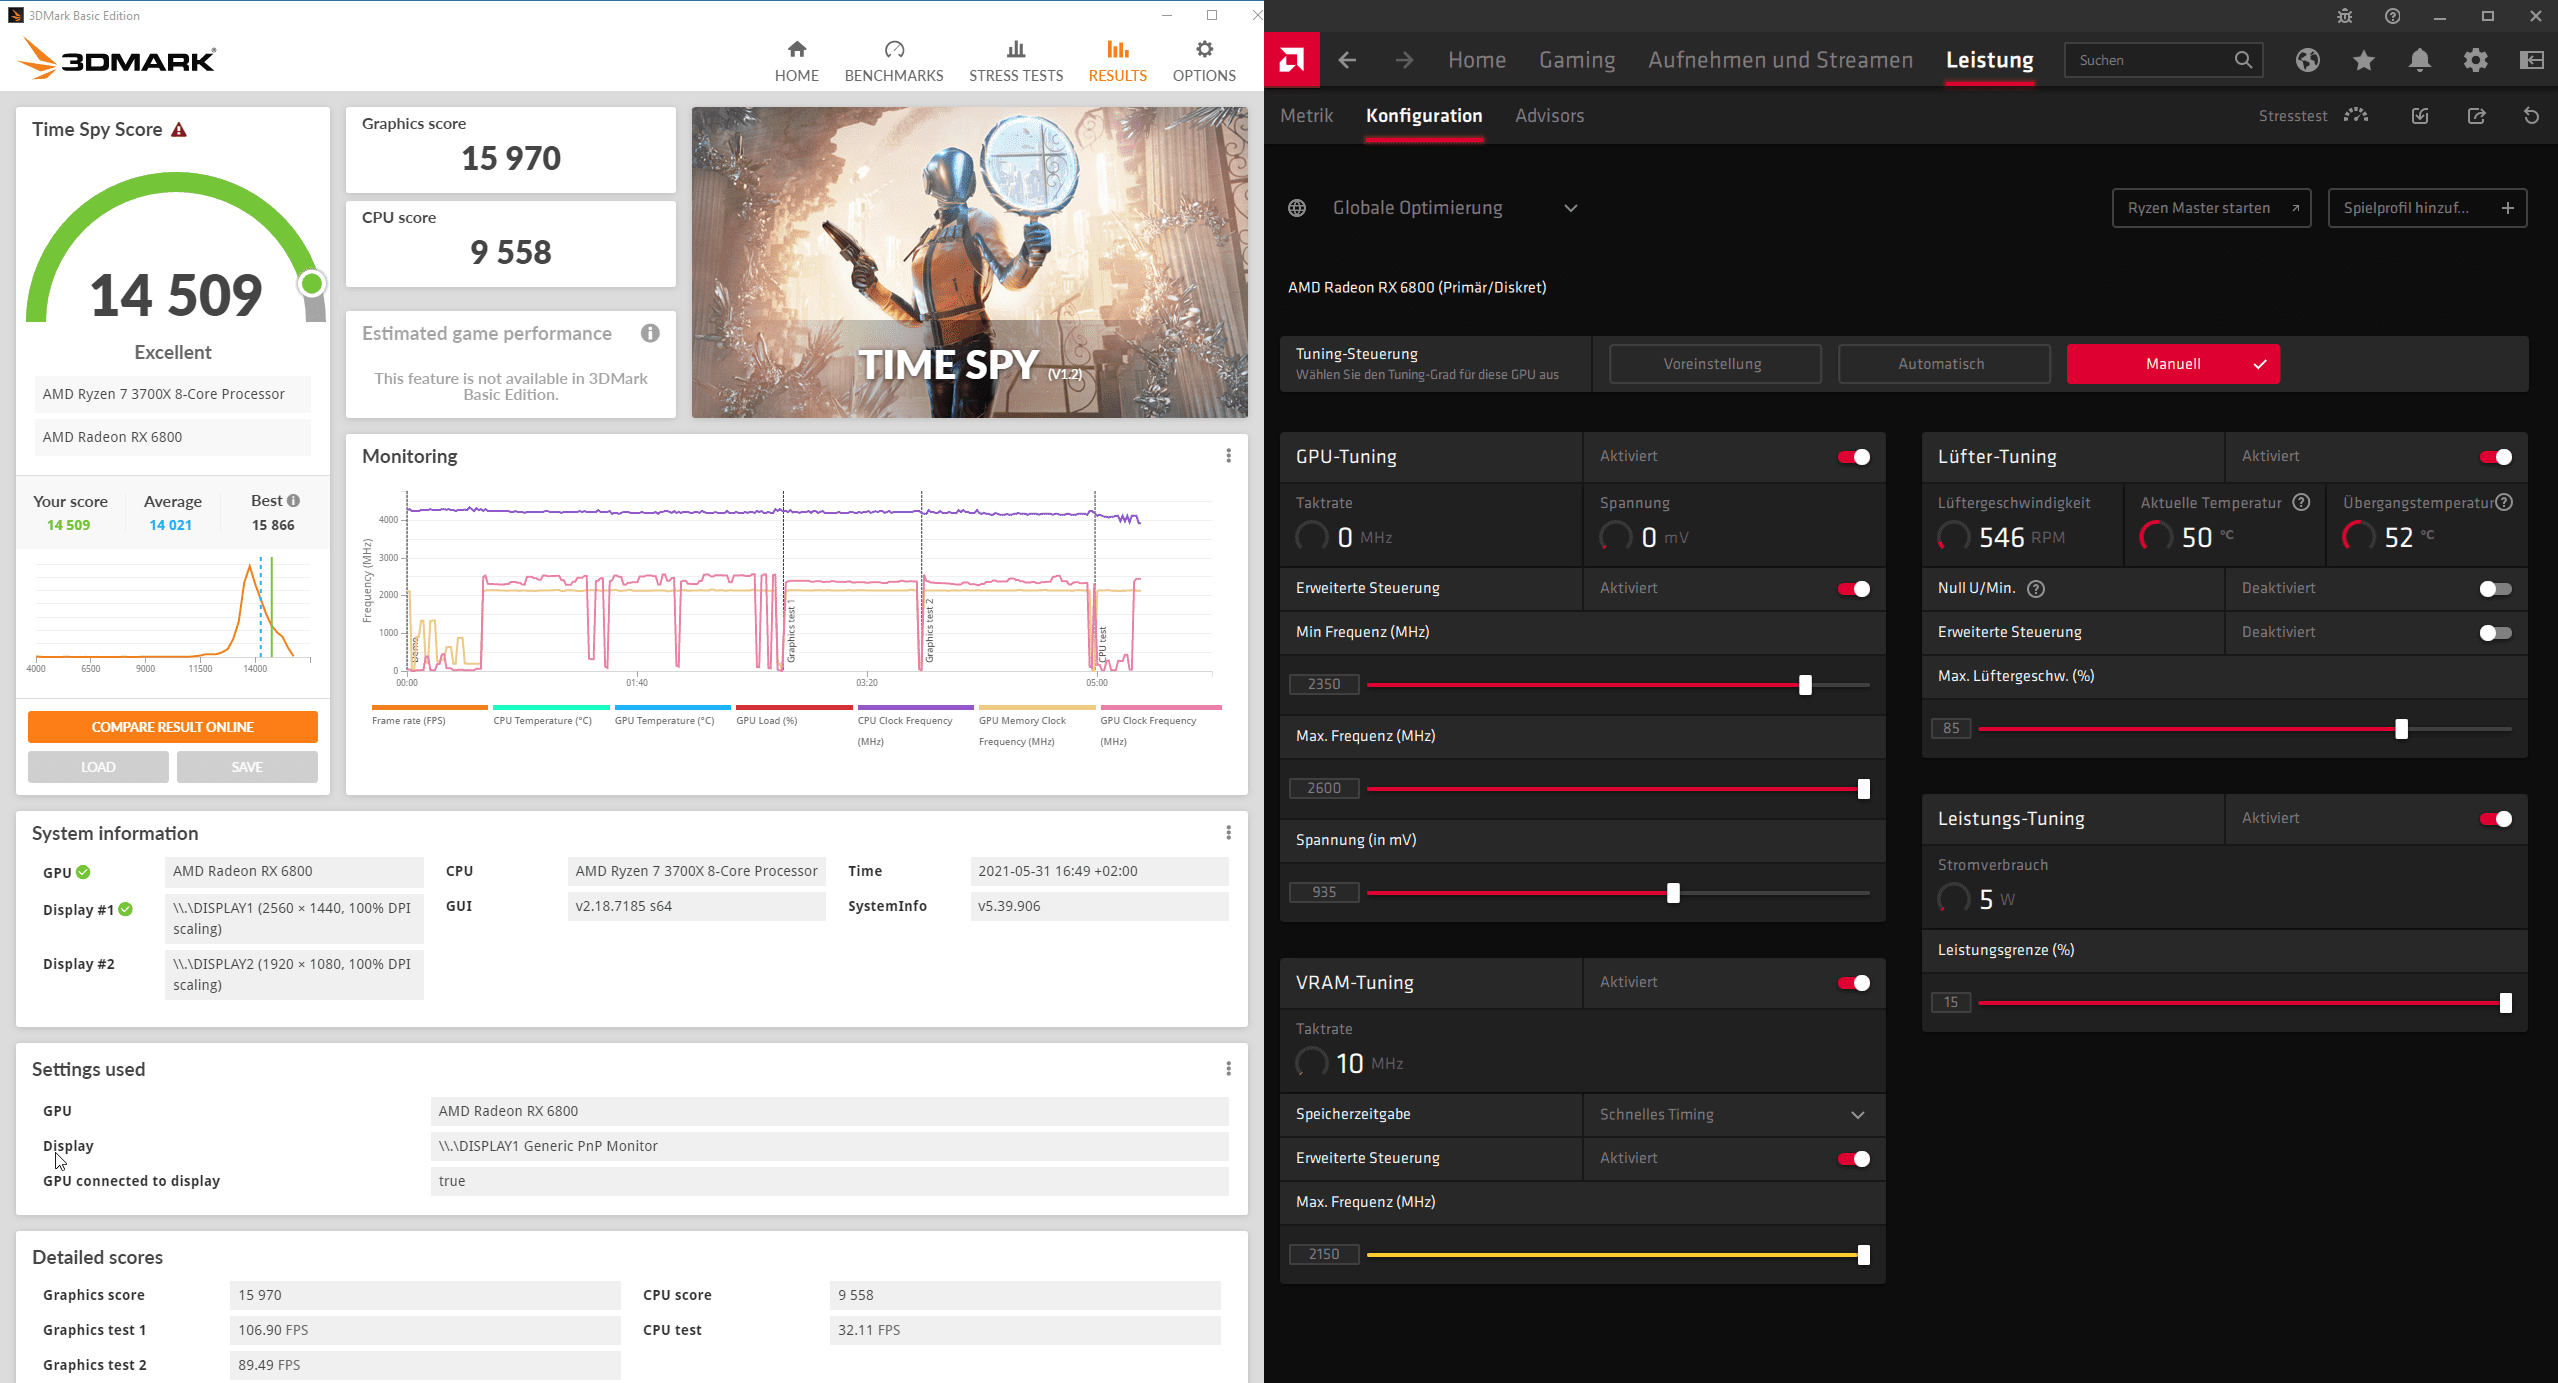
Task: Open Radeon notifications bell
Action: pyautogui.click(x=2419, y=60)
